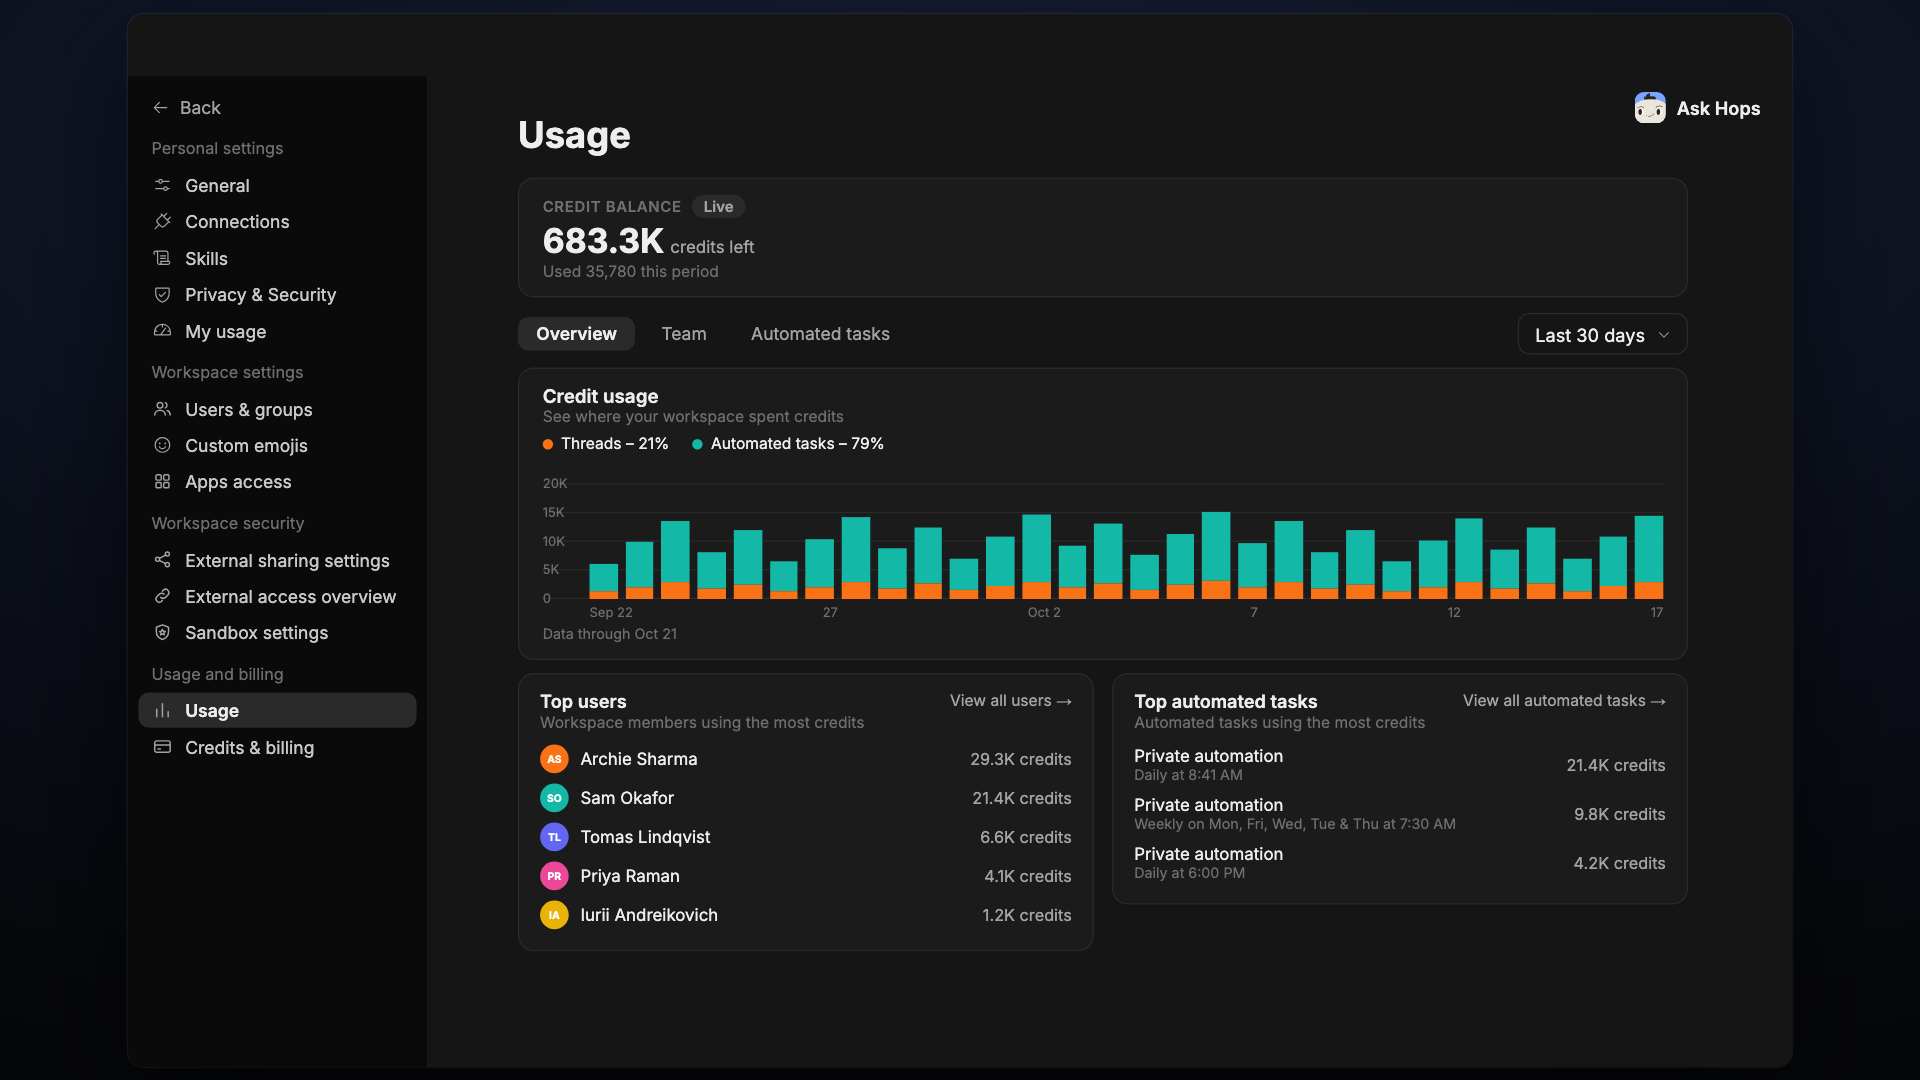Click the Users & groups people icon
Viewport: 1920px width, 1080px height.
162,409
